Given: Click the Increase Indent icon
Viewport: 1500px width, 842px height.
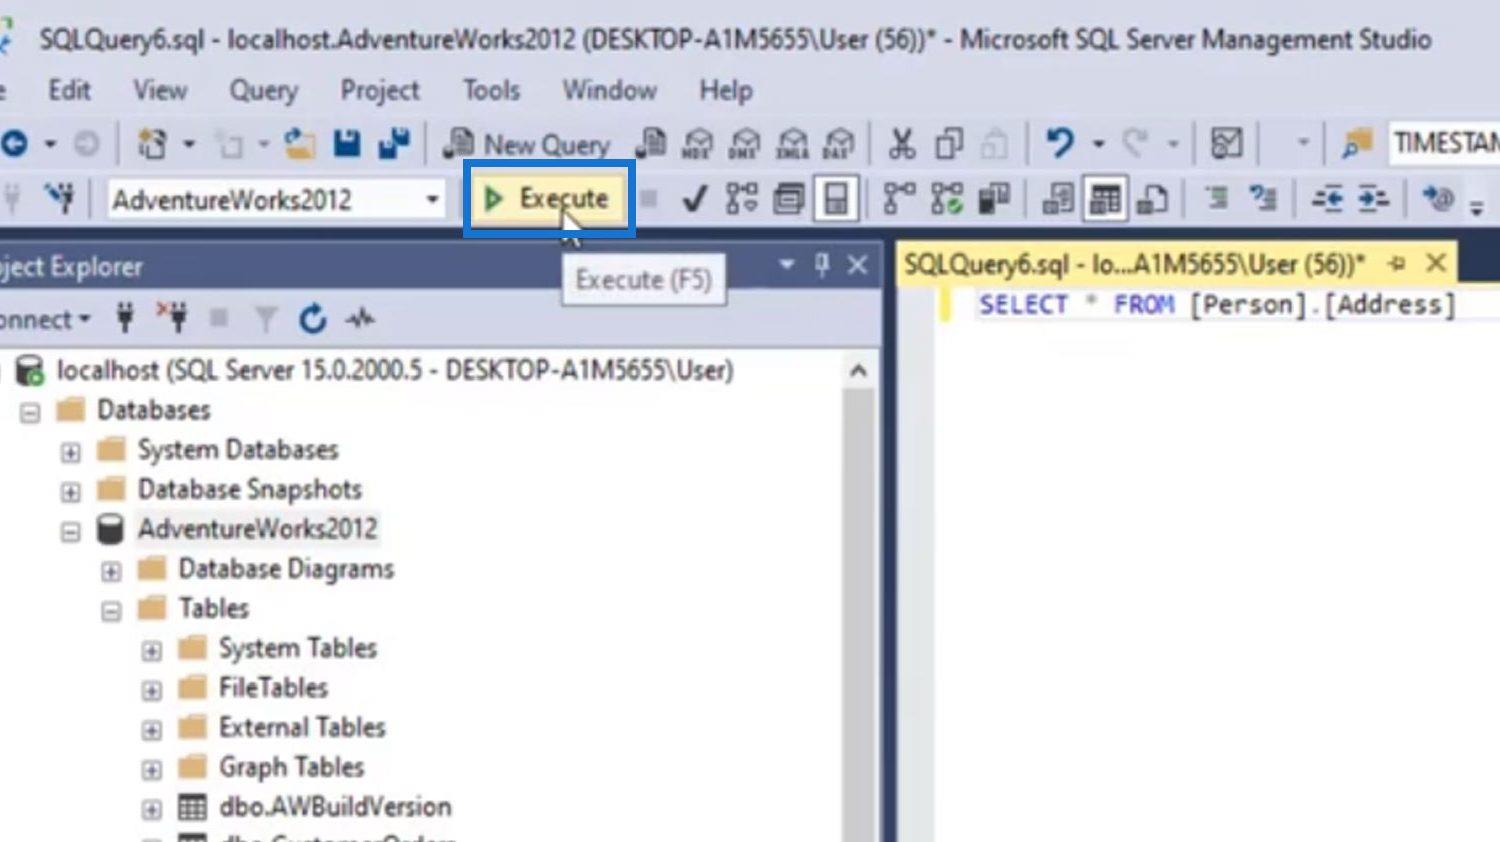Looking at the screenshot, I should [x=1374, y=199].
